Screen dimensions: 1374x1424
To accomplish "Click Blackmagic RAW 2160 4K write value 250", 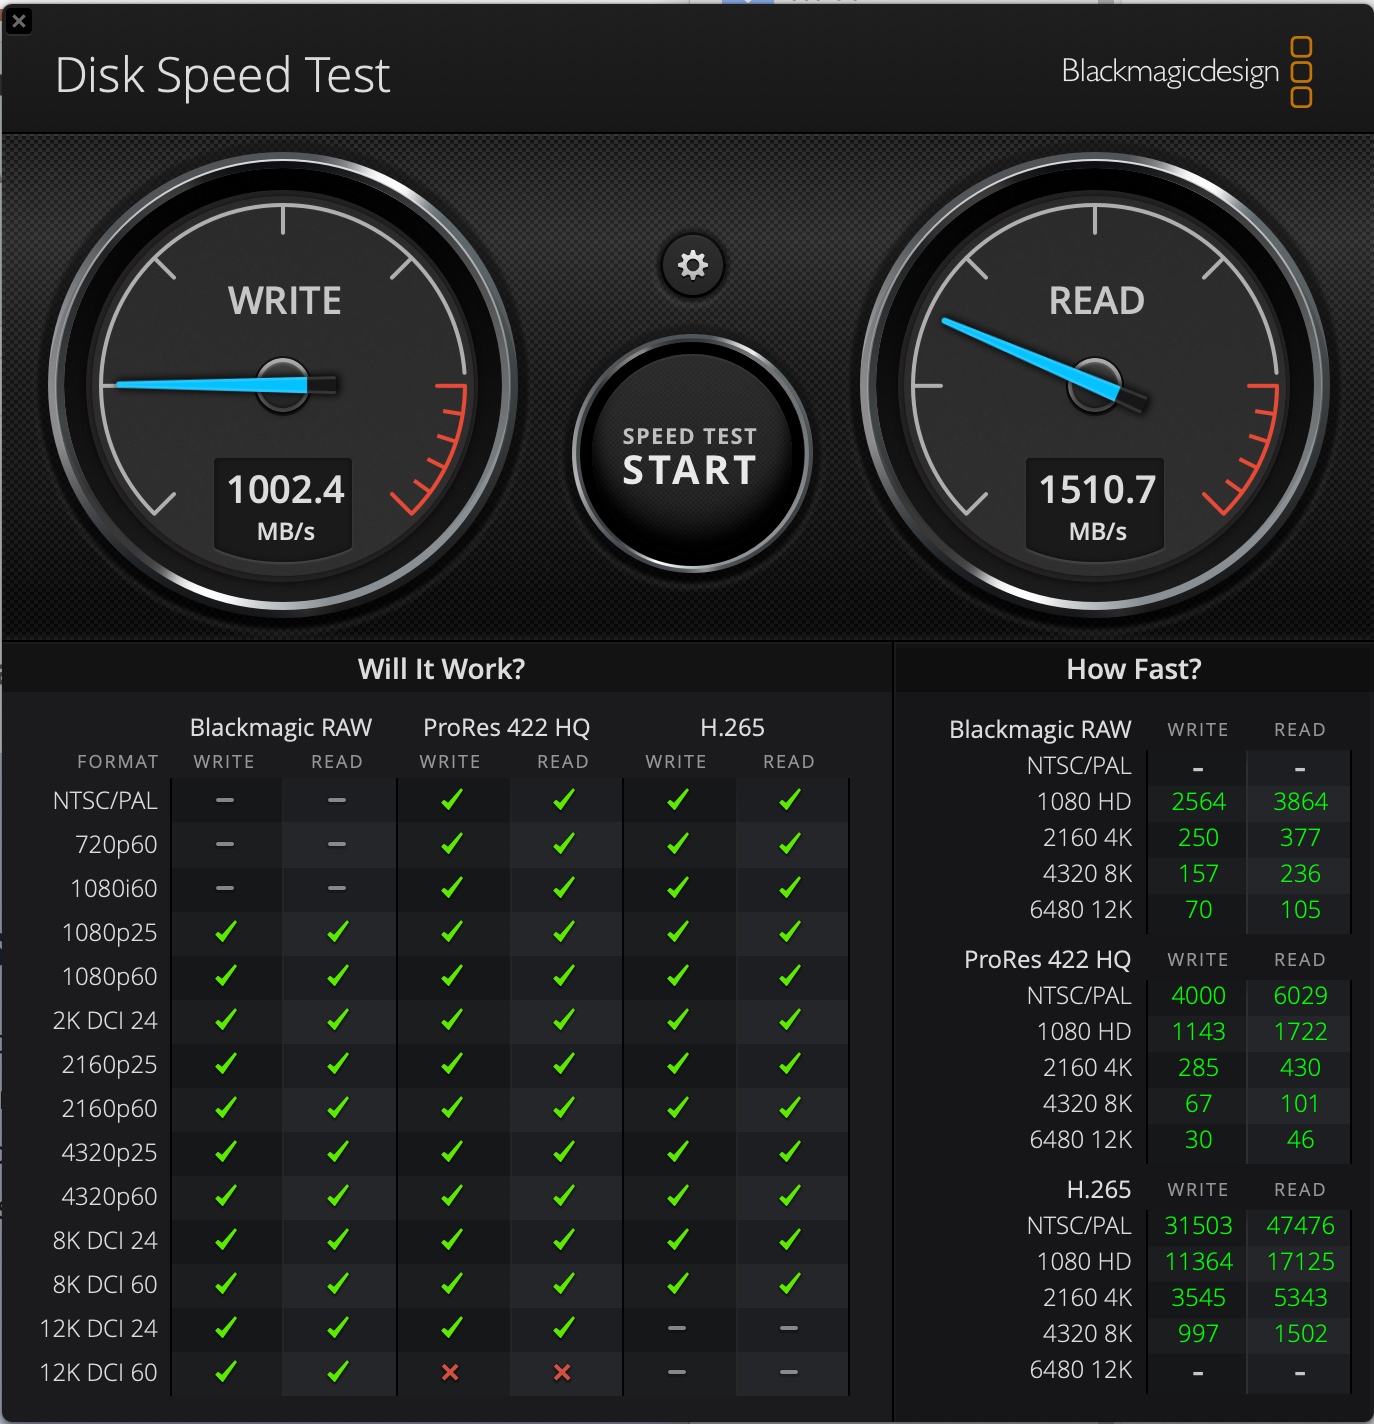I will (1198, 838).
